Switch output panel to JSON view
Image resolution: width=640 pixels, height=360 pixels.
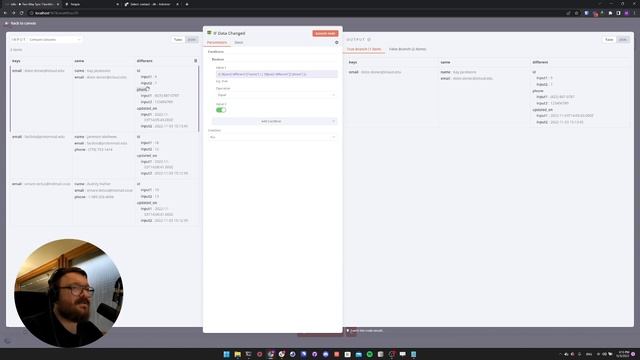click(622, 40)
